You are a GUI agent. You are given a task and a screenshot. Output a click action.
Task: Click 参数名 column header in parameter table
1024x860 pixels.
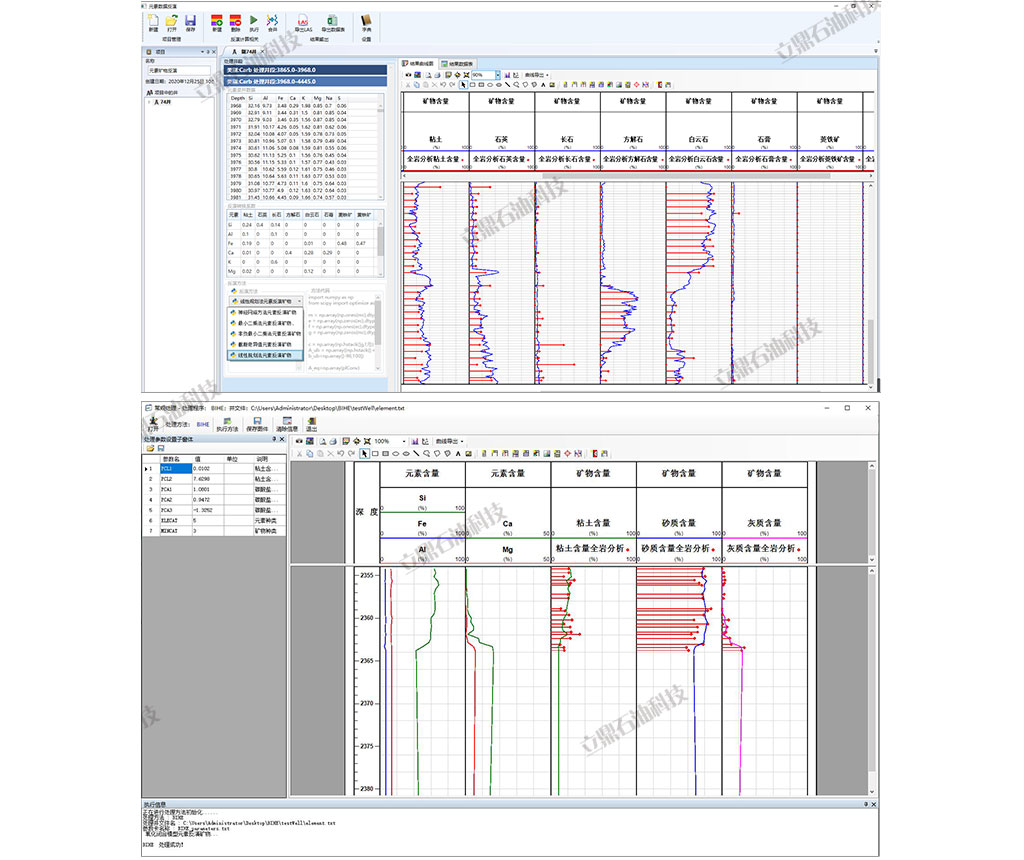tap(176, 459)
